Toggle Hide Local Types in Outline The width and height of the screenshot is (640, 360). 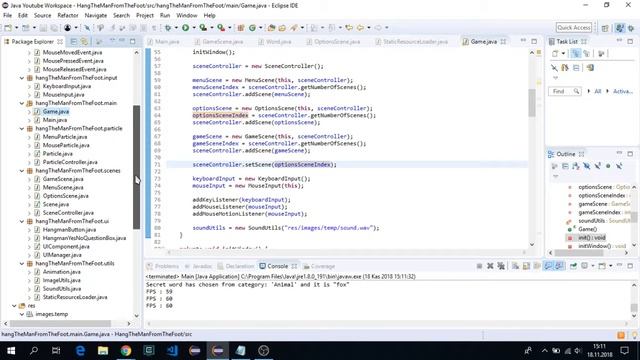[x=619, y=166]
